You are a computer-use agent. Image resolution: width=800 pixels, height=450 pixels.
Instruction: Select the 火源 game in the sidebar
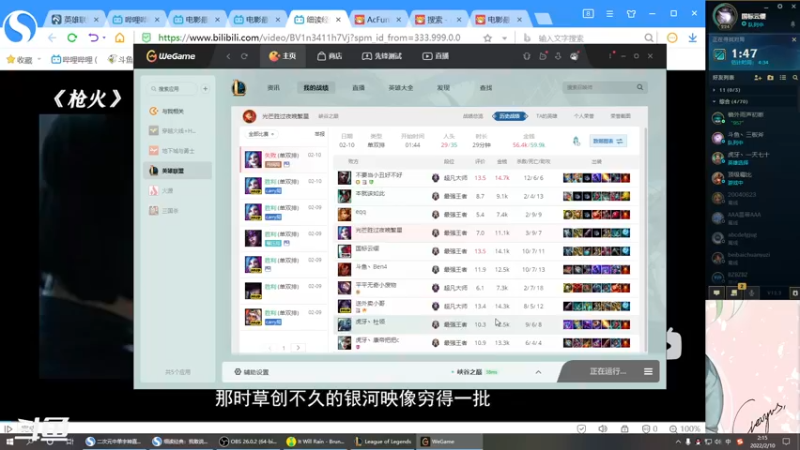[178, 191]
